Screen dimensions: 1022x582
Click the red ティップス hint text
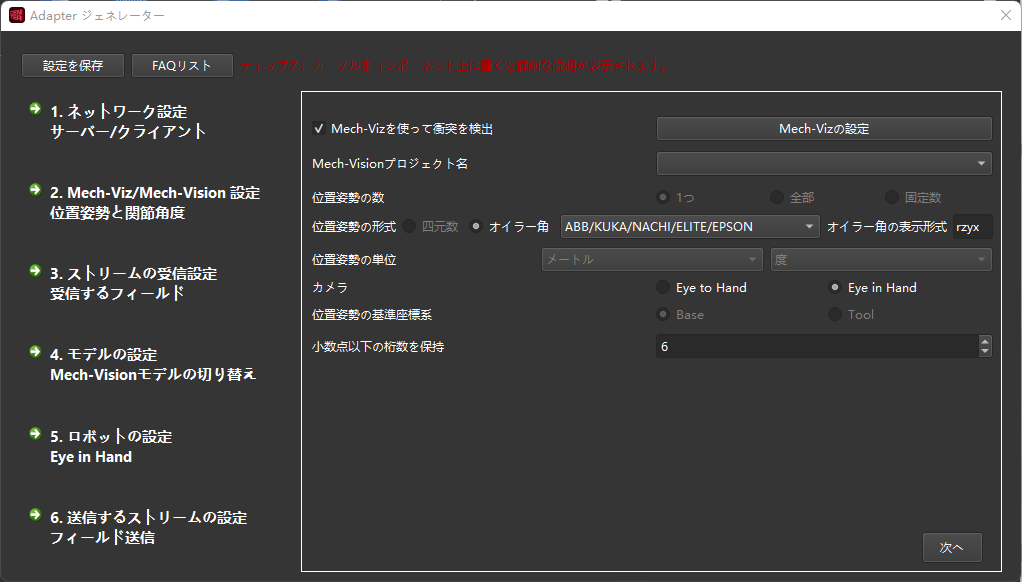pyautogui.click(x=454, y=65)
